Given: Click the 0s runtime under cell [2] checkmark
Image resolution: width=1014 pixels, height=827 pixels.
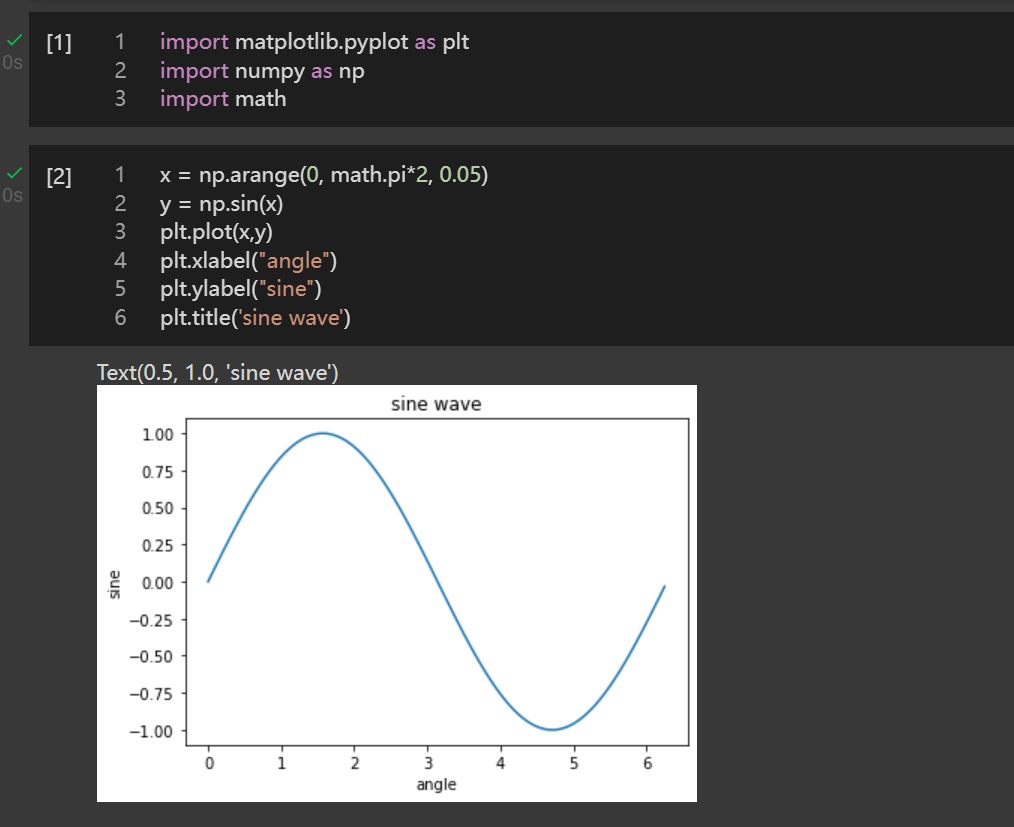Looking at the screenshot, I should pos(12,195).
